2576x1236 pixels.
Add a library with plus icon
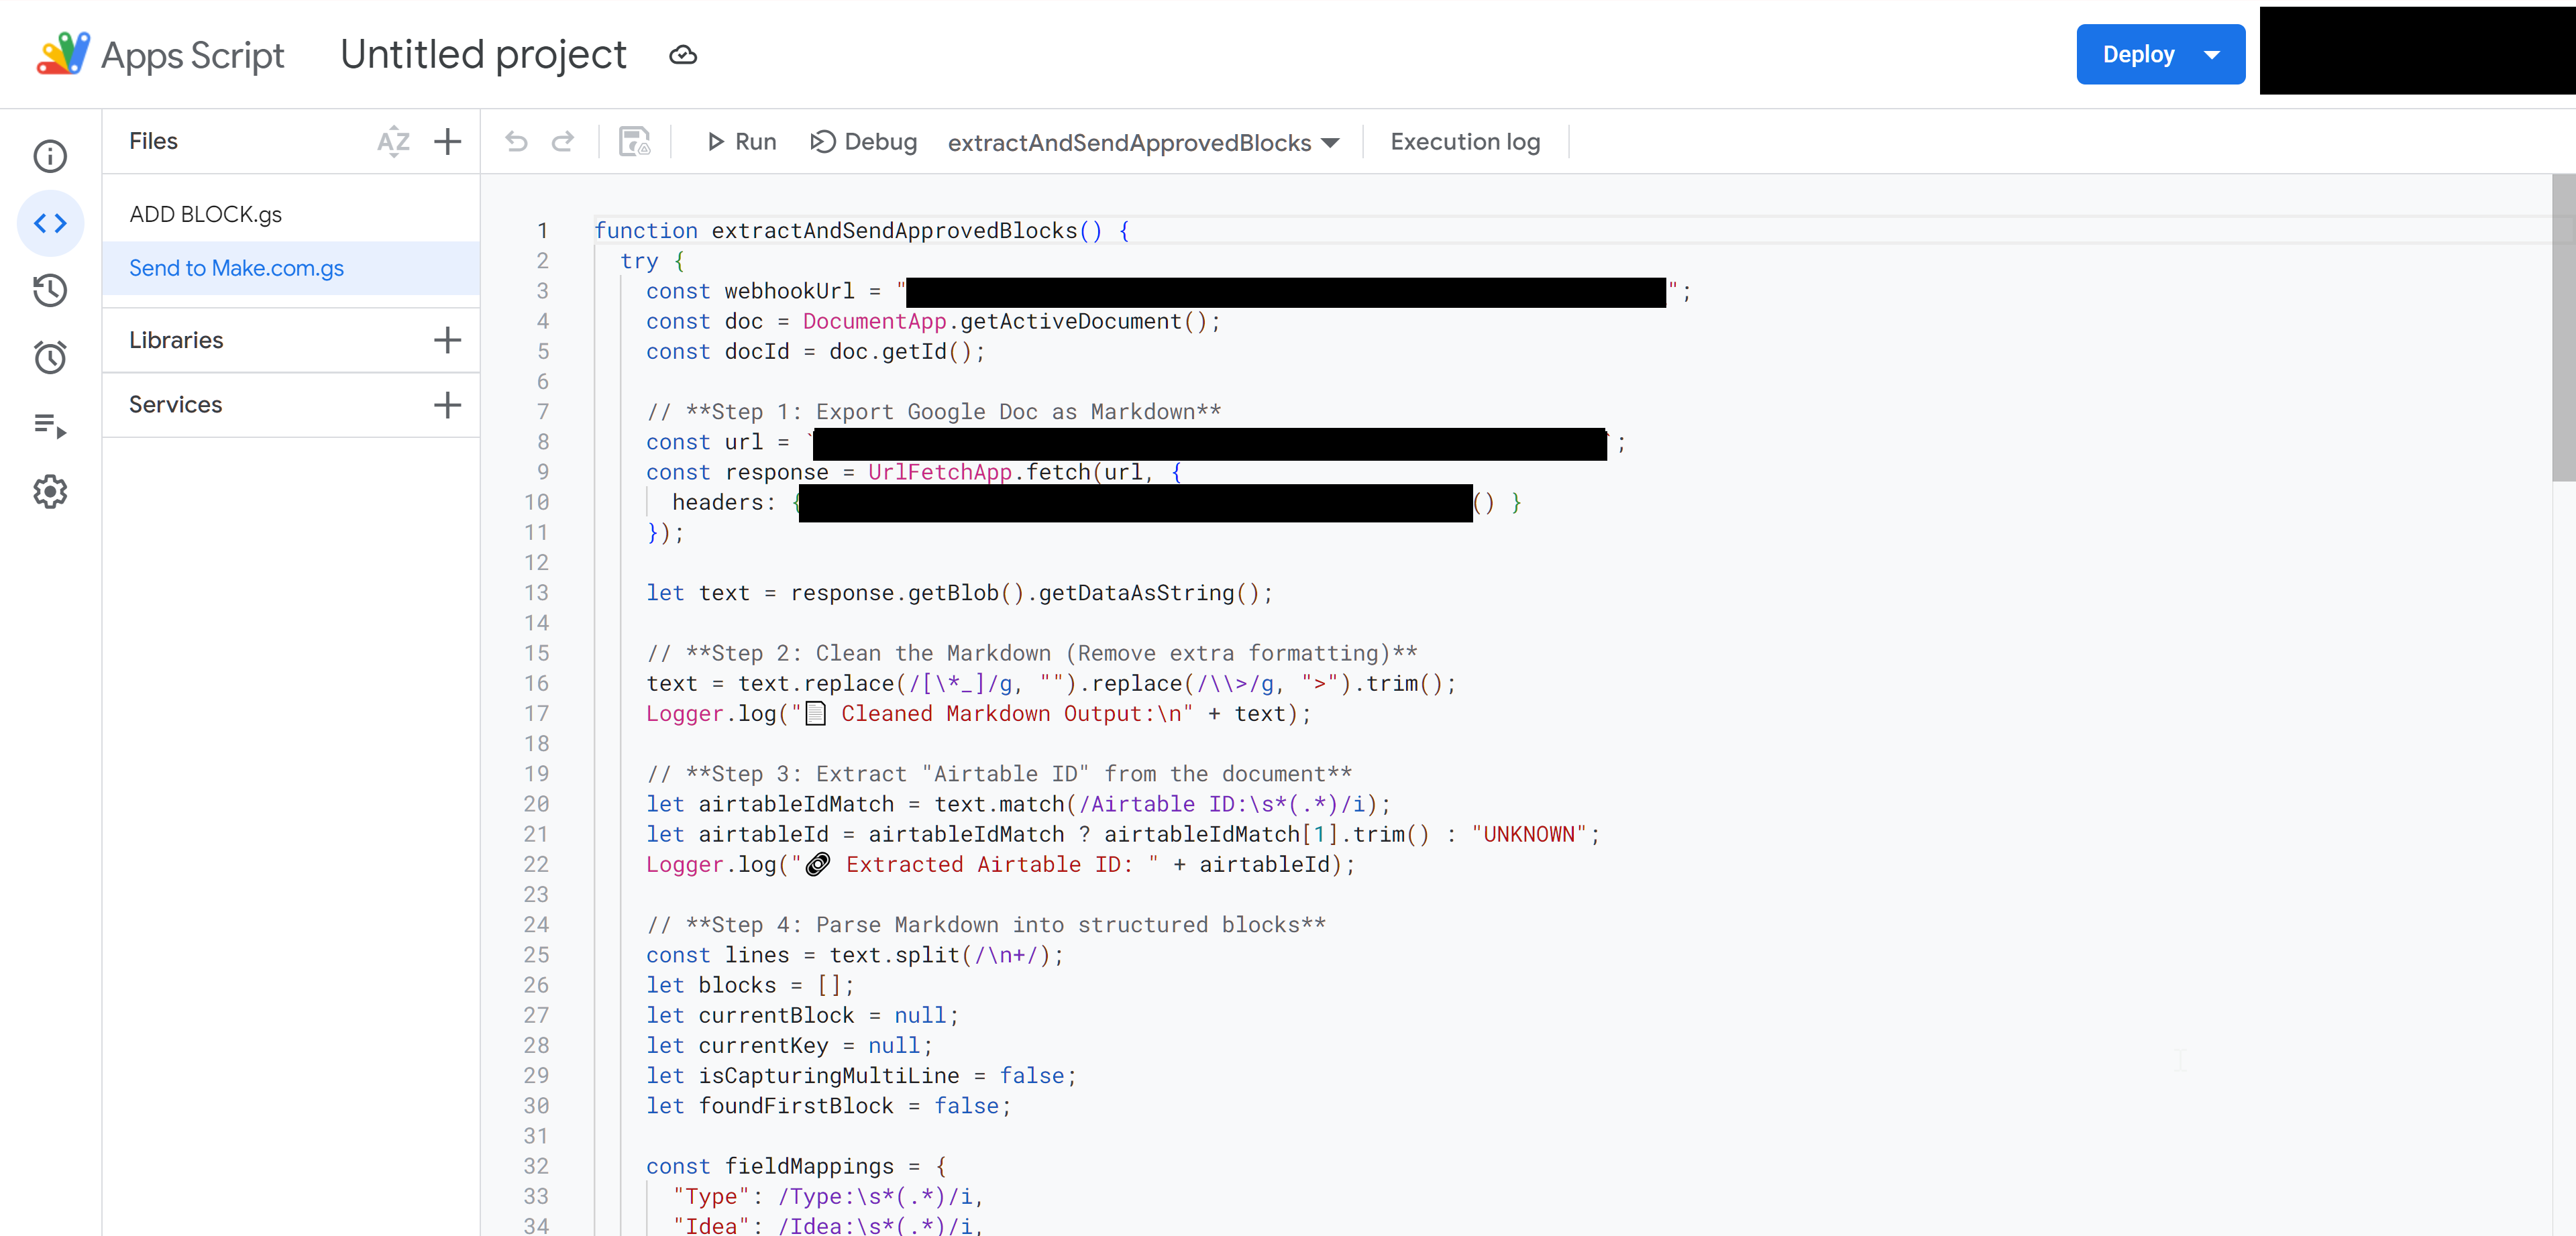(447, 340)
